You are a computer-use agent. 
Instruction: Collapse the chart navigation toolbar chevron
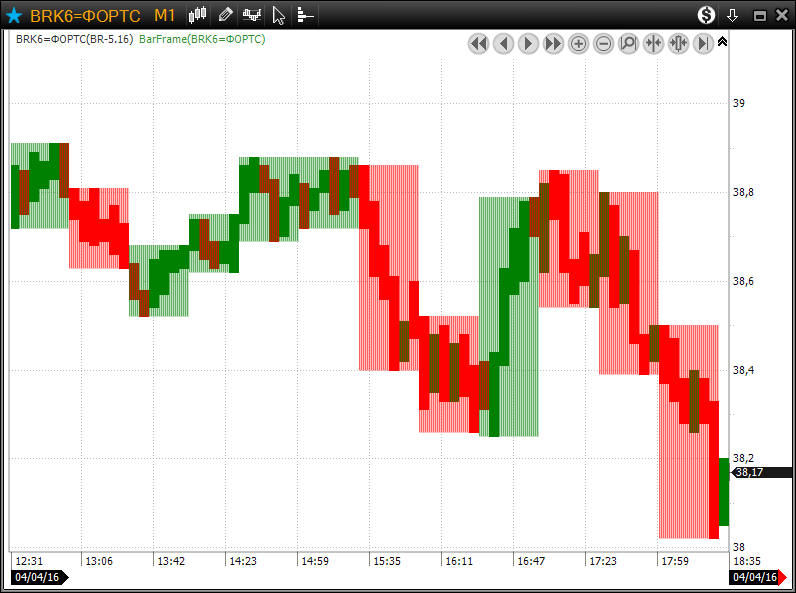point(723,42)
